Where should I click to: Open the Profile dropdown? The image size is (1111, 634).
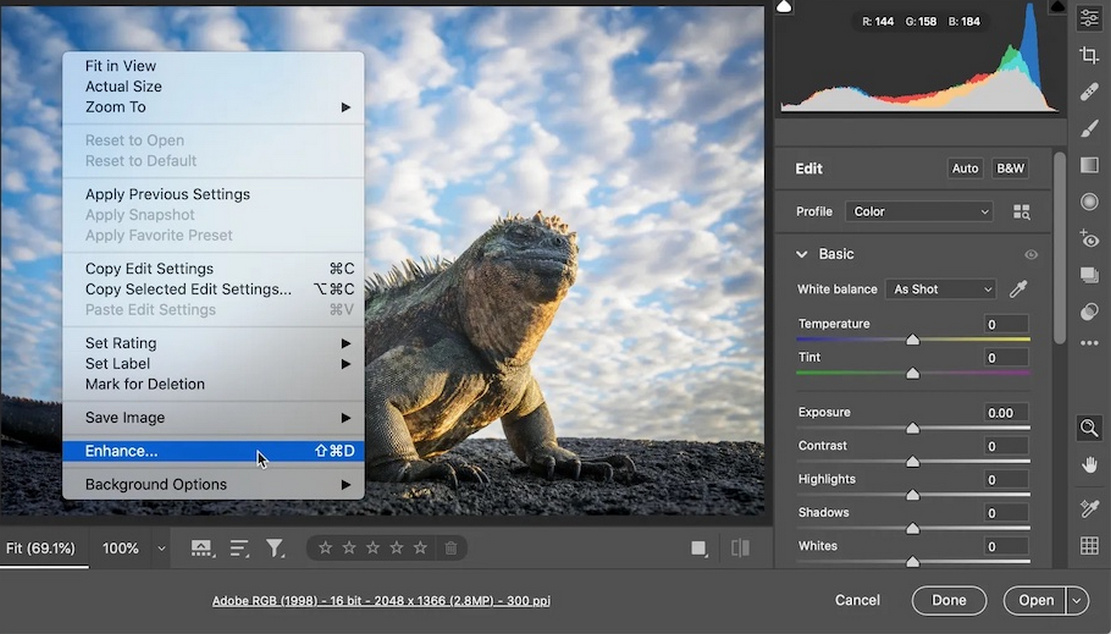918,211
